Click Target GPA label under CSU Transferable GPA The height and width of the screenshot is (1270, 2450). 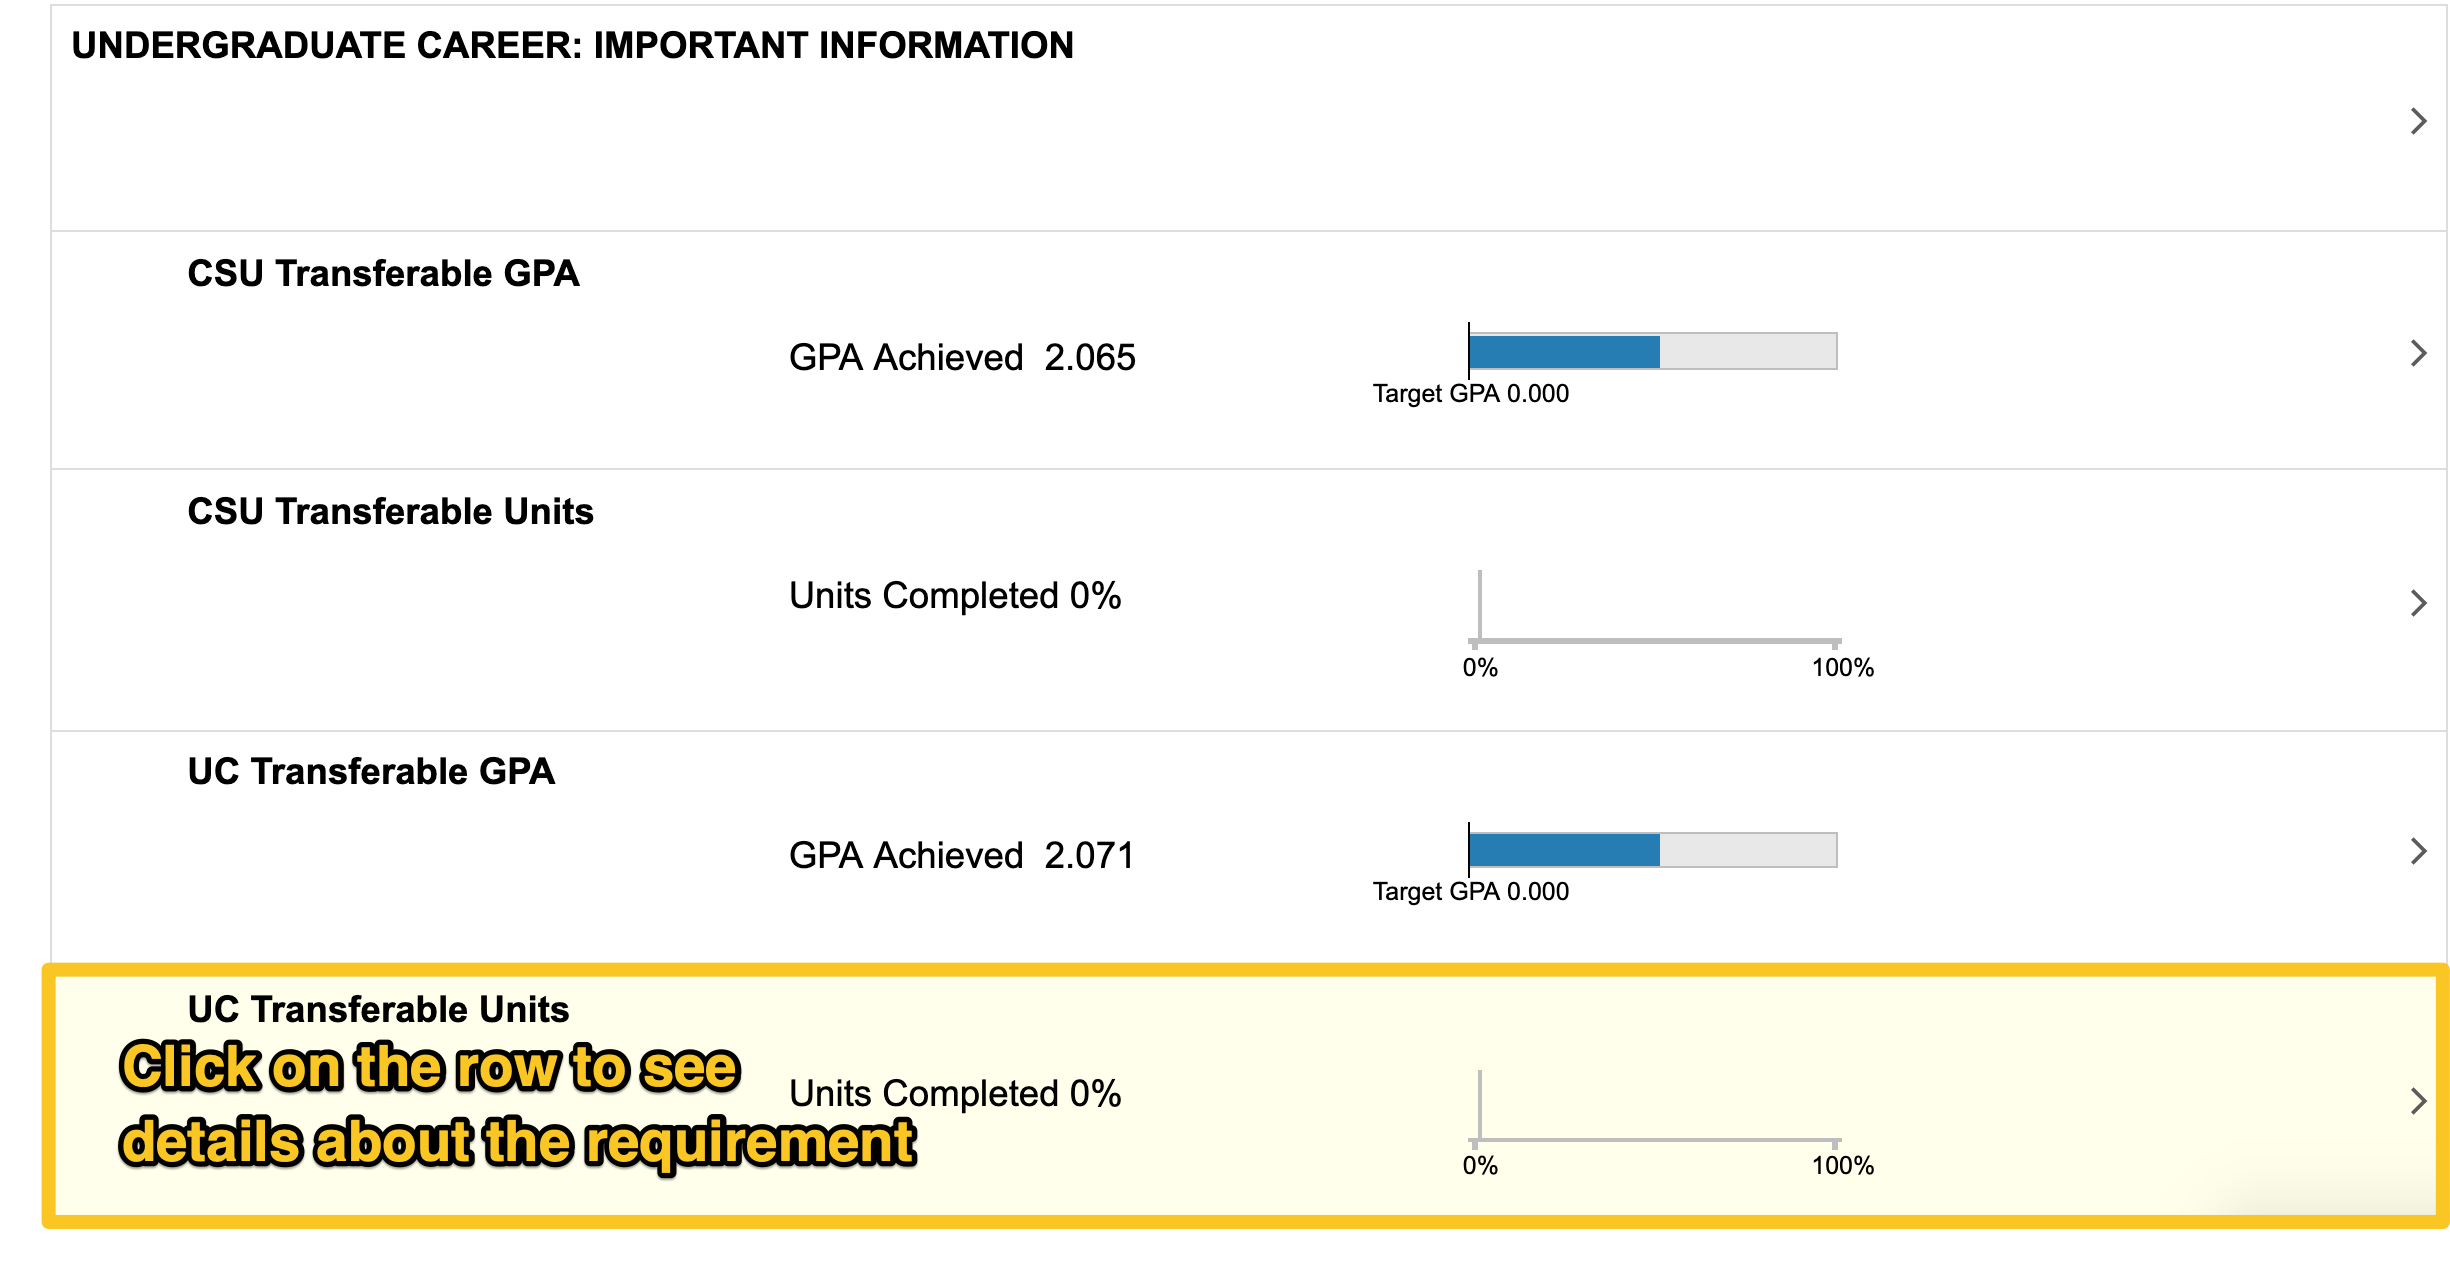coord(1470,393)
